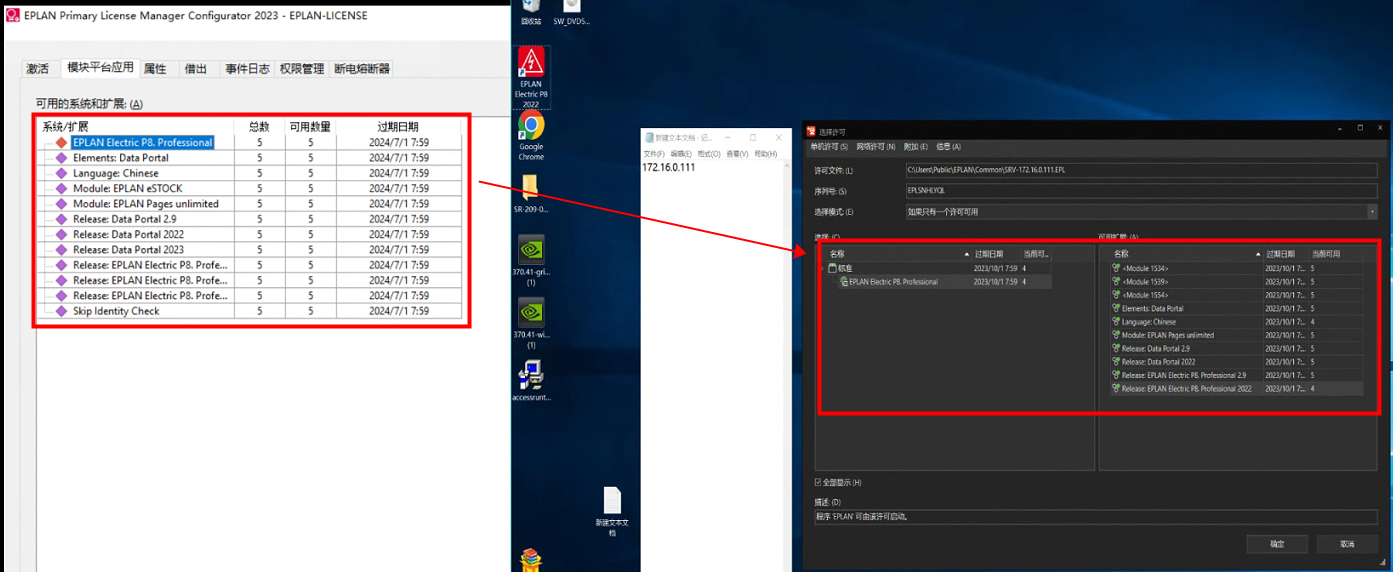
Task: Toggle the 全部显示 (H) checkbox
Action: (x=820, y=483)
